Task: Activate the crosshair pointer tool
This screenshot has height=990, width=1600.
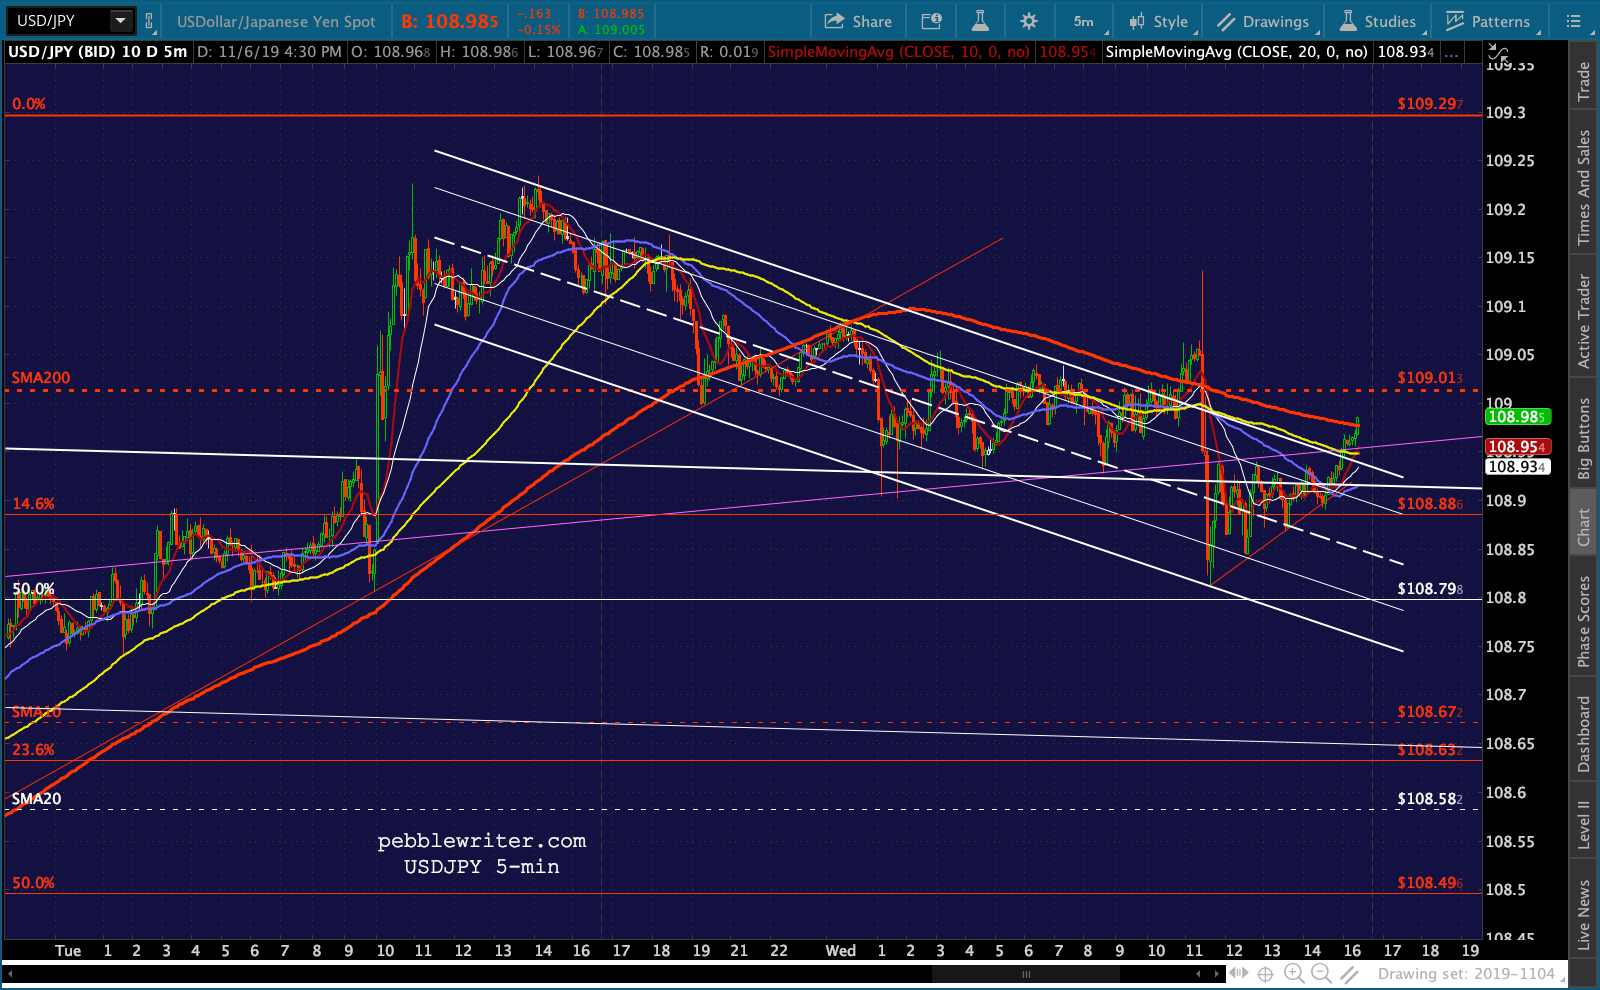Action: tap(1266, 974)
